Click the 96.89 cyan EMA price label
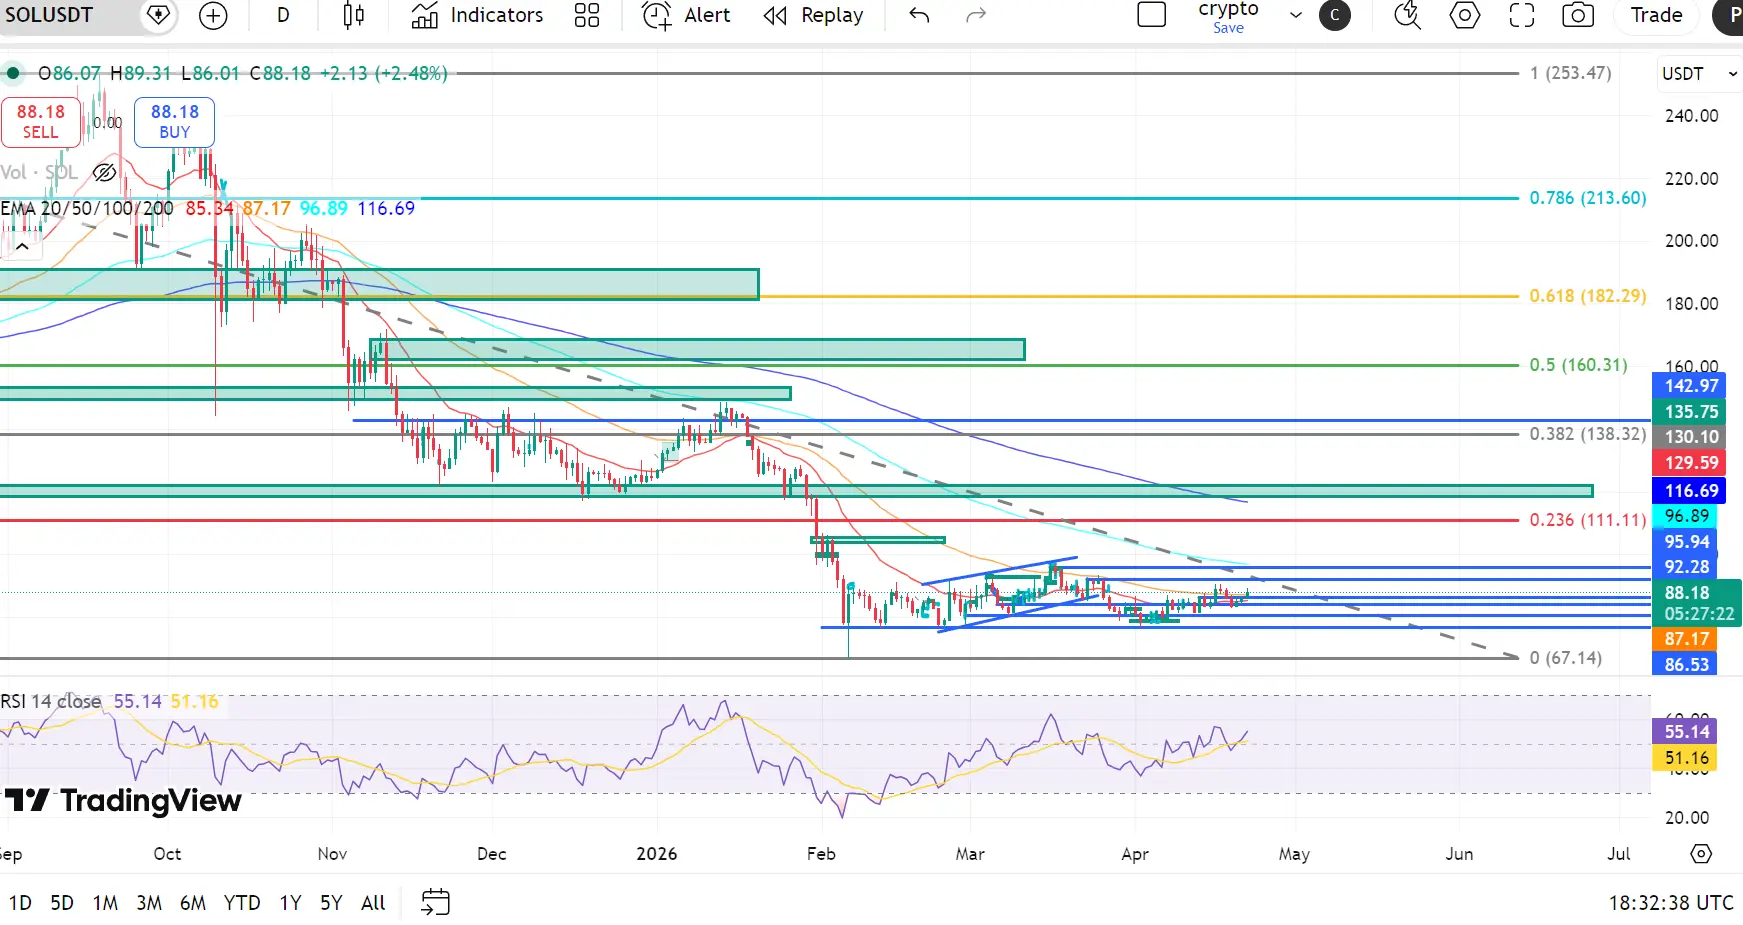Screen dimensions: 1743x925 coord(1685,516)
